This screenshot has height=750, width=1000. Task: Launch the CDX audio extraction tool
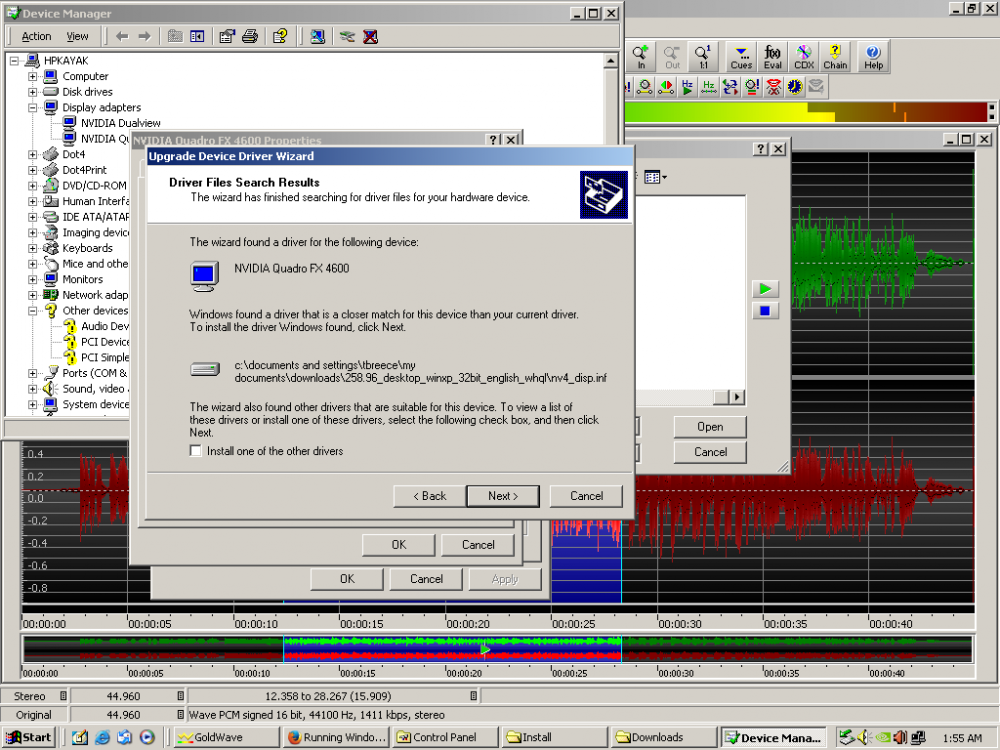(804, 56)
